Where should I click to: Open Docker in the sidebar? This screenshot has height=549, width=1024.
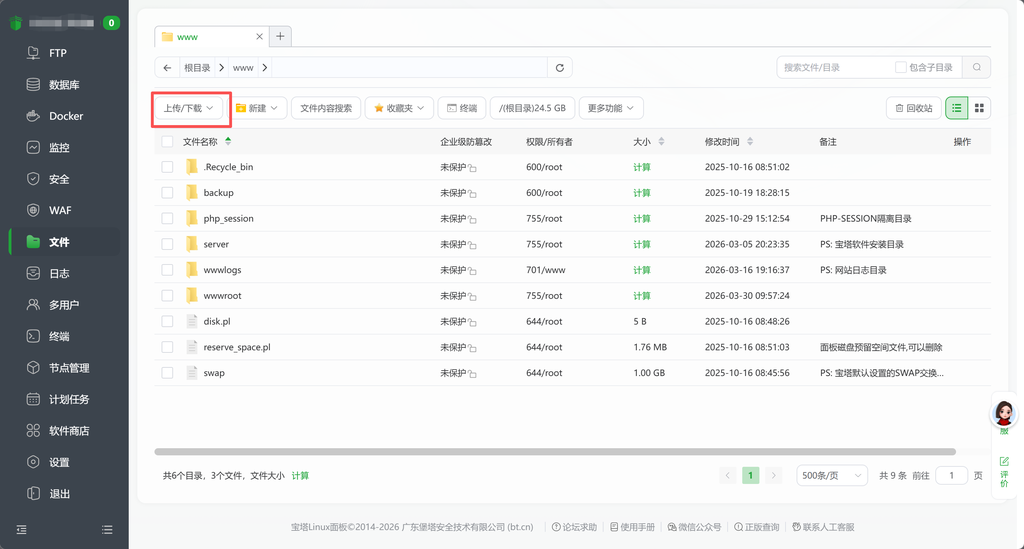click(66, 116)
